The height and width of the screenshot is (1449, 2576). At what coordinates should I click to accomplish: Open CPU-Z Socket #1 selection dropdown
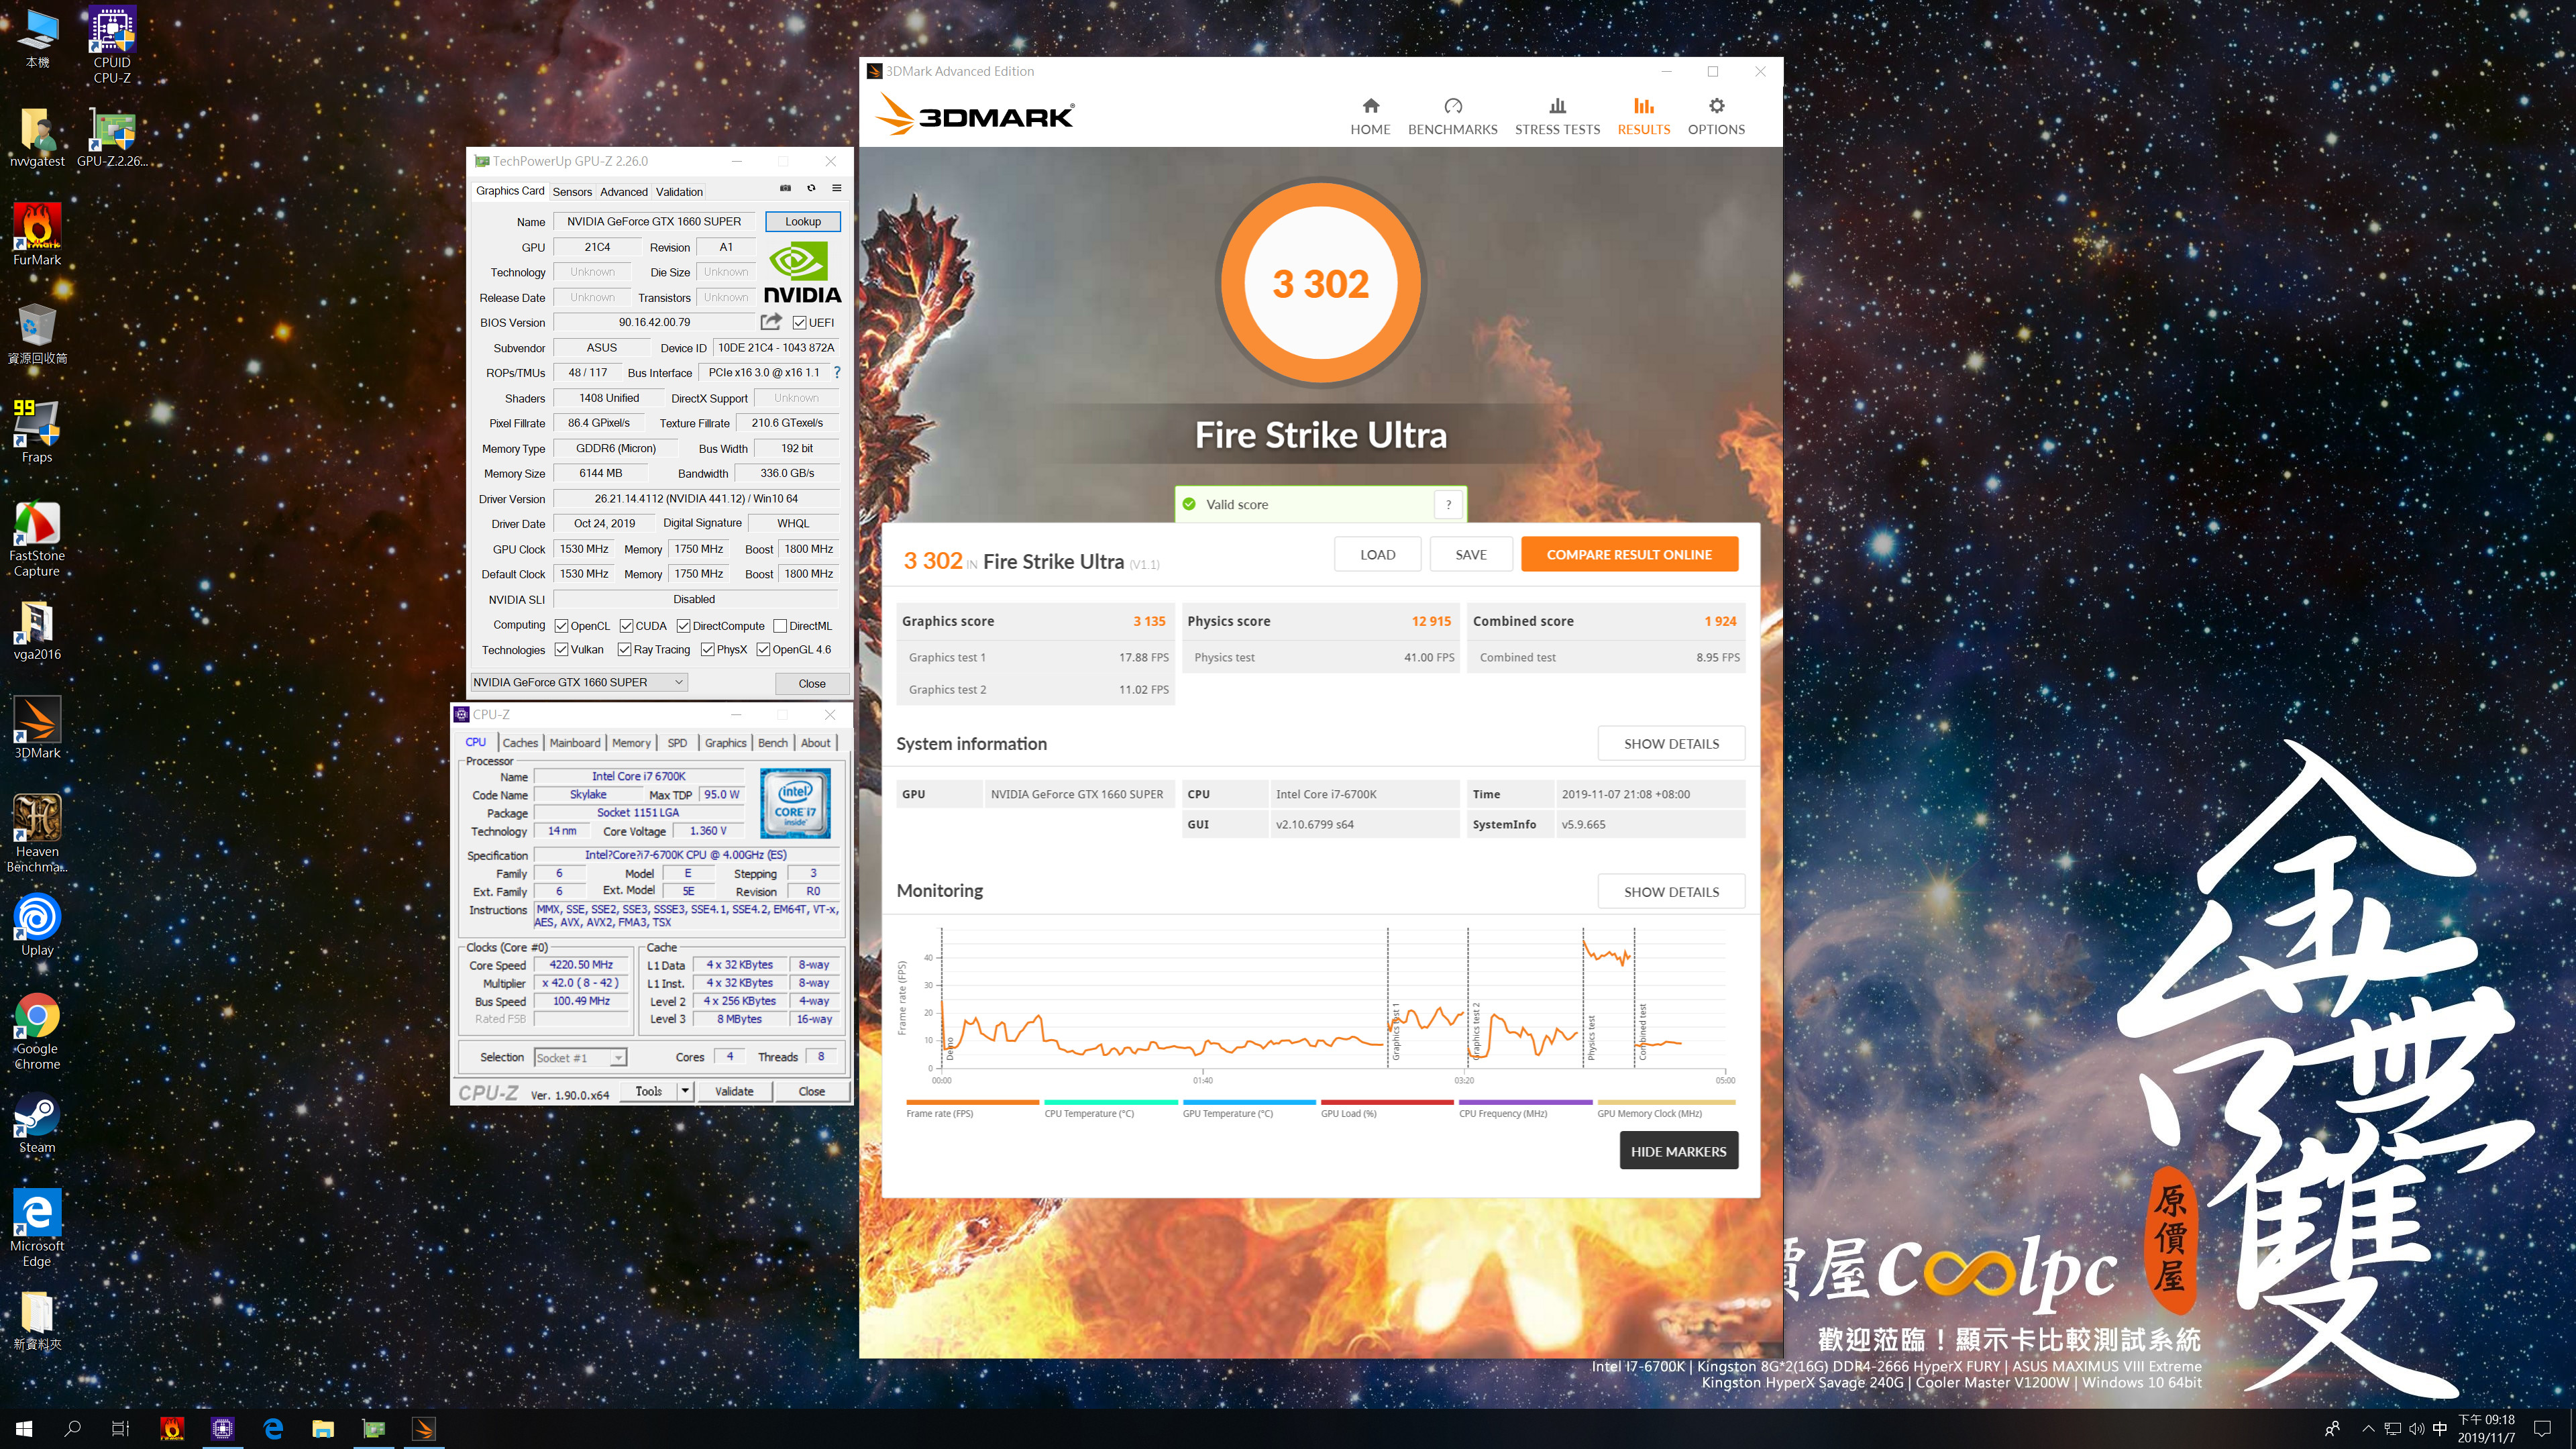pyautogui.click(x=618, y=1058)
